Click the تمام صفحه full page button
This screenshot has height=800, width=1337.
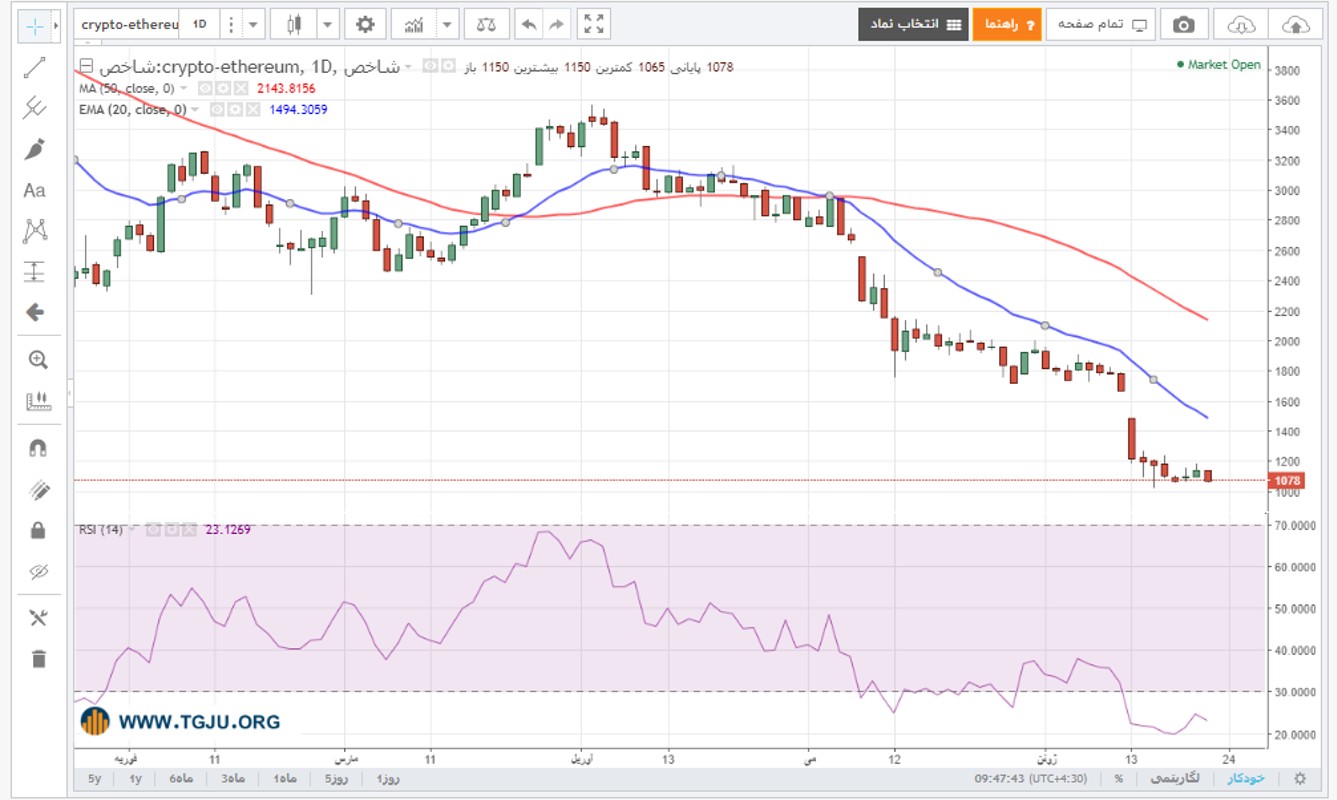point(1100,24)
